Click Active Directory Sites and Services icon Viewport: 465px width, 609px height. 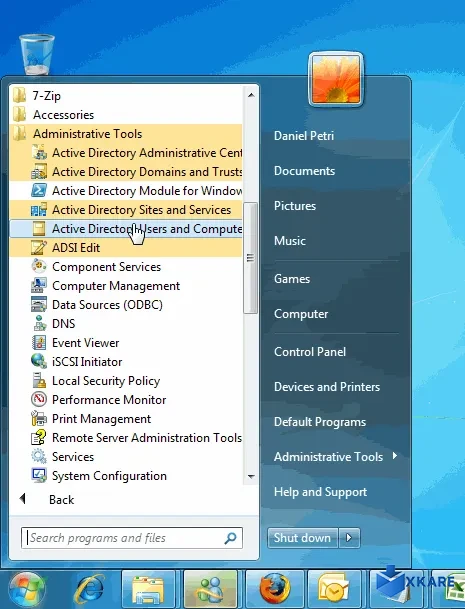click(39, 210)
